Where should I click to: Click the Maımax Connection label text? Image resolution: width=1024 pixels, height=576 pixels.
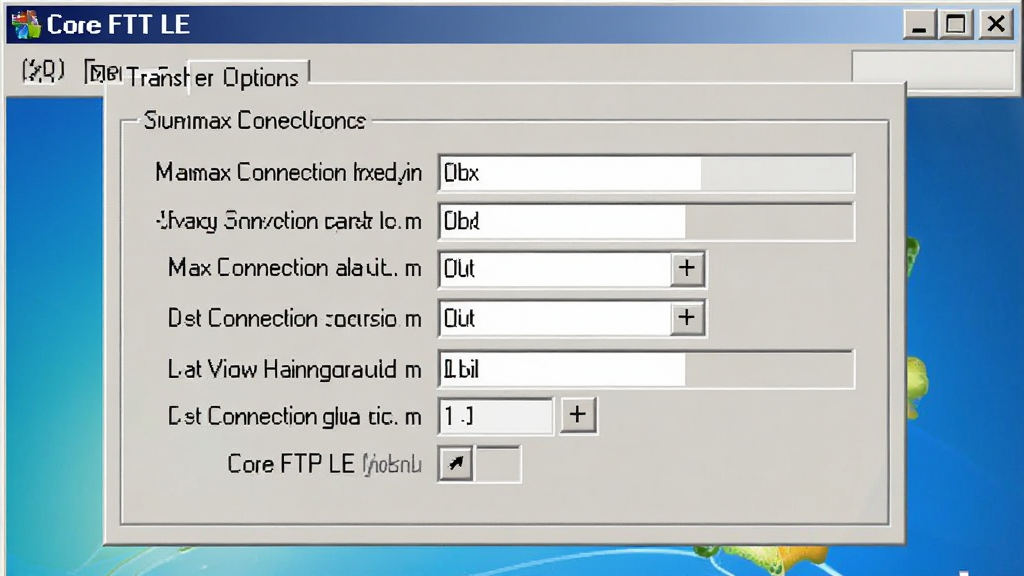288,173
